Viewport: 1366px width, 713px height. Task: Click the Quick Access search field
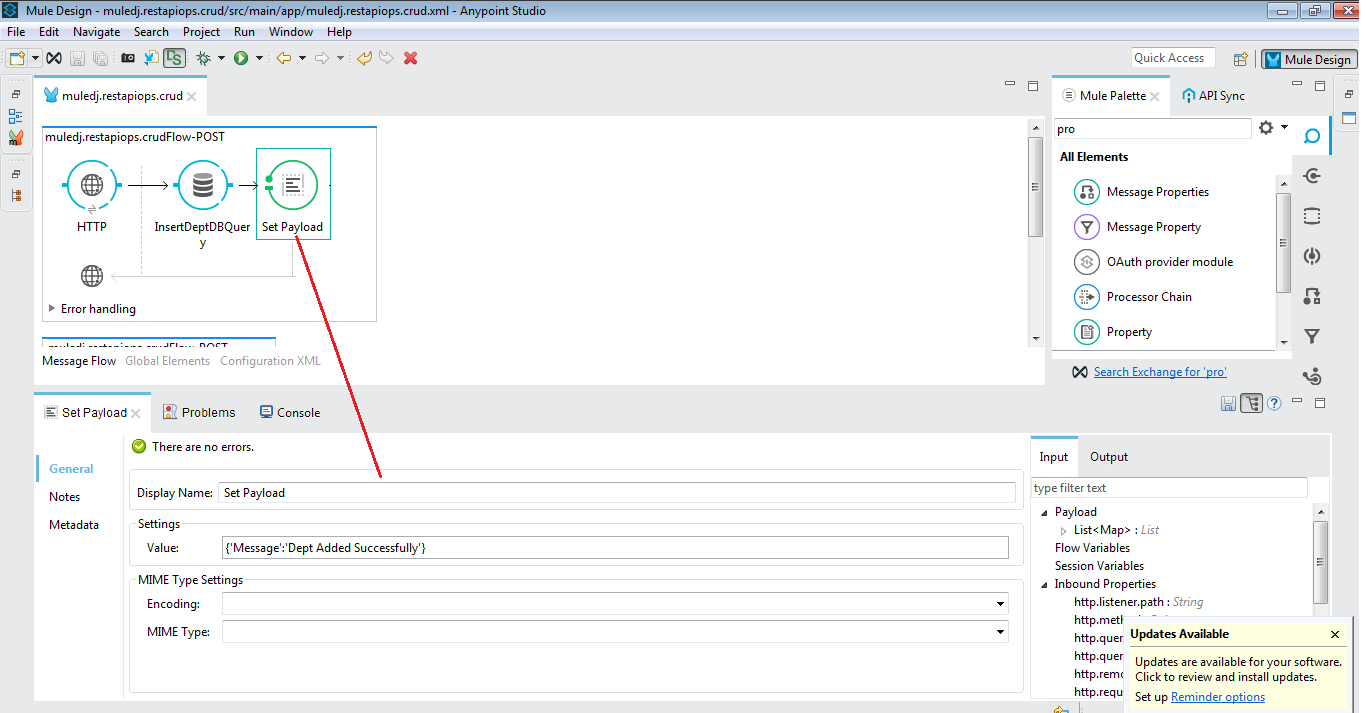pyautogui.click(x=1173, y=58)
